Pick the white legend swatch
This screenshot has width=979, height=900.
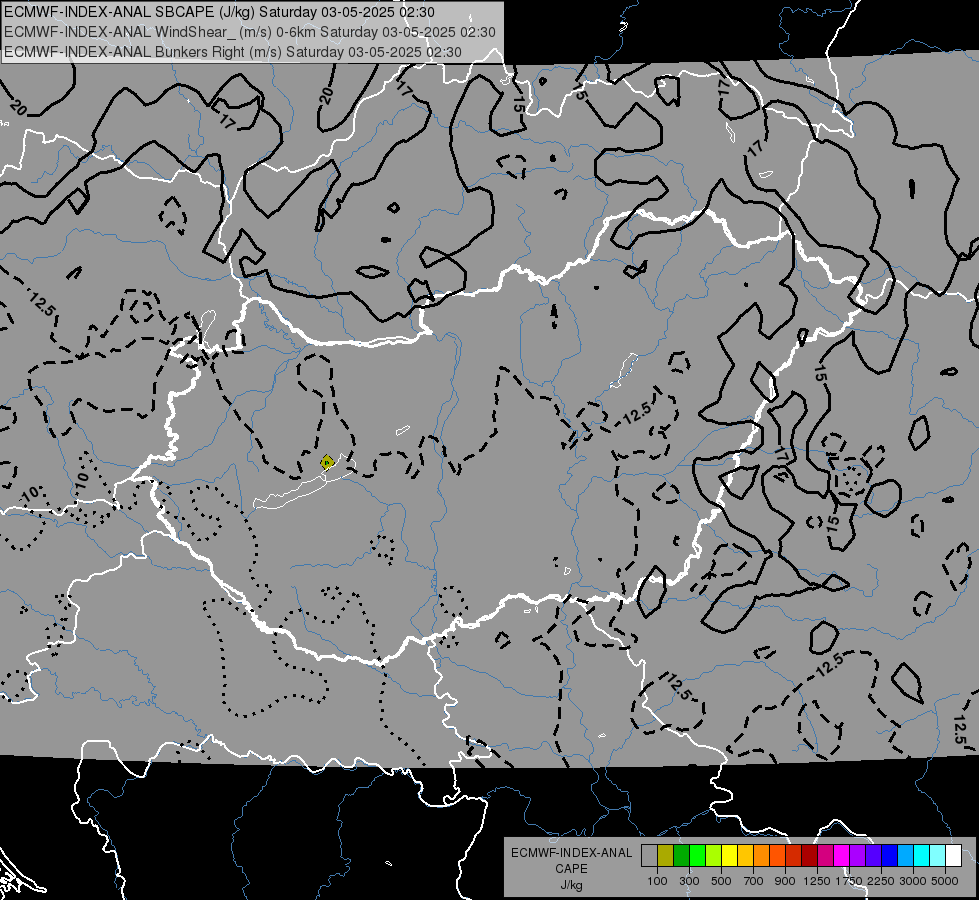coord(954,856)
